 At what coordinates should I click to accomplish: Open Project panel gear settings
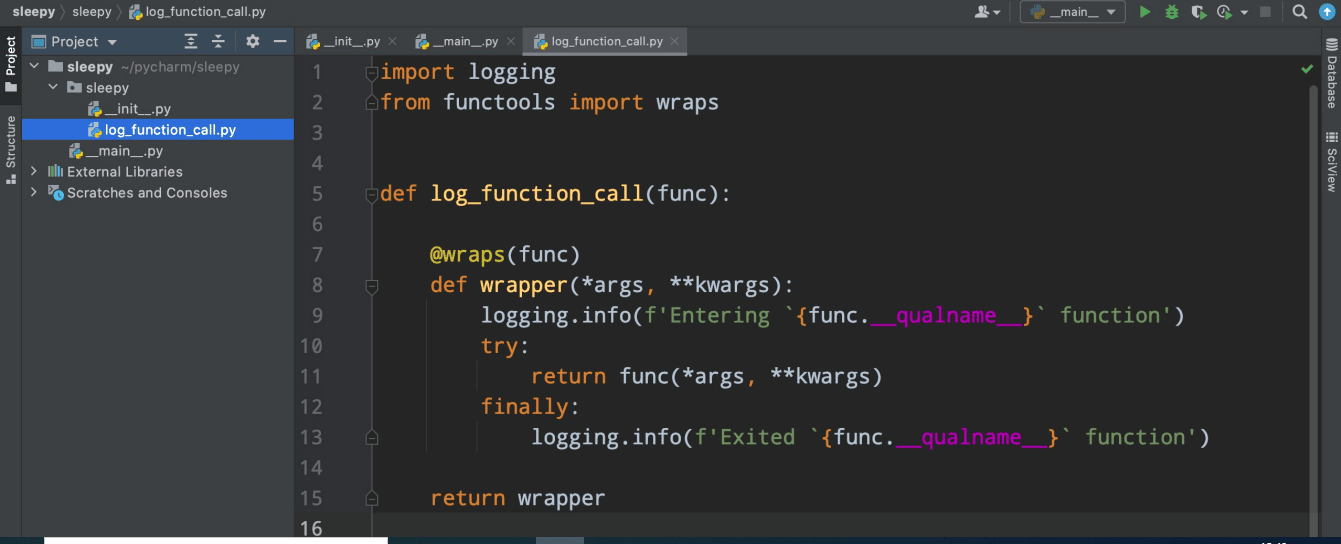point(252,41)
